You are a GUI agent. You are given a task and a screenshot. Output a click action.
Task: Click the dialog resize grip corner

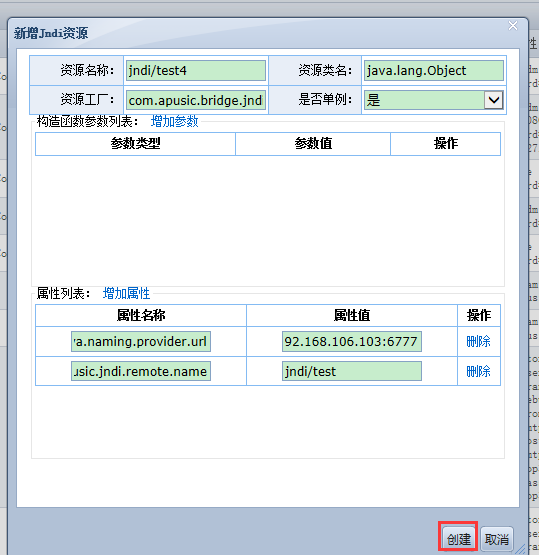click(521, 549)
